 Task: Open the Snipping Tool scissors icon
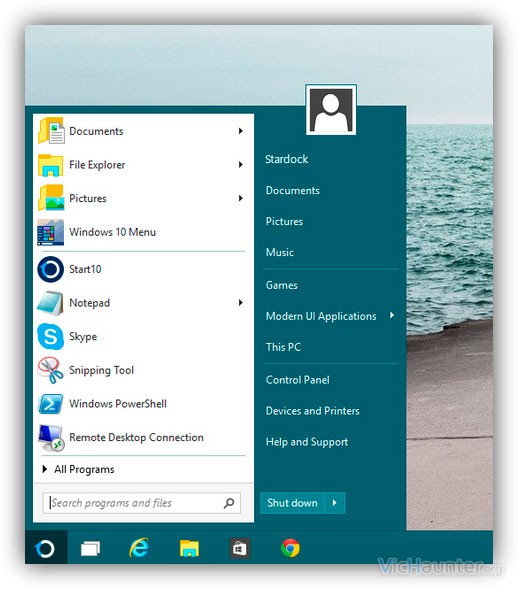tap(51, 370)
